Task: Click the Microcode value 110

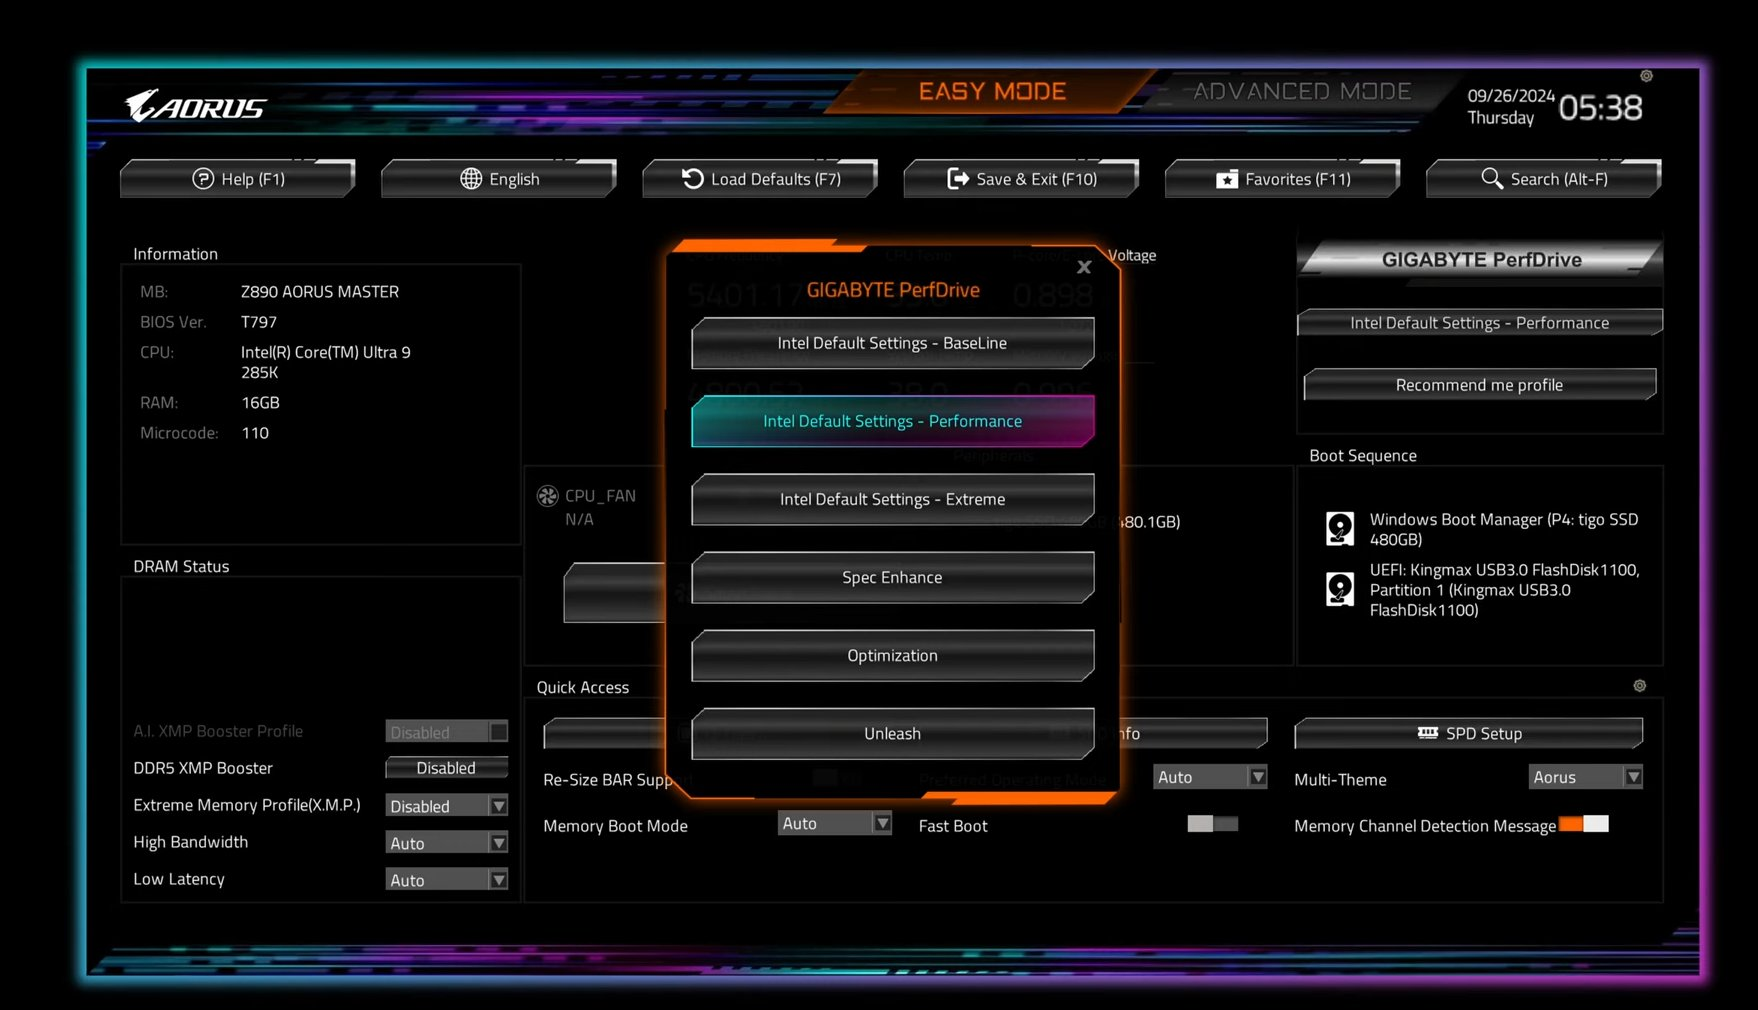Action: (255, 433)
